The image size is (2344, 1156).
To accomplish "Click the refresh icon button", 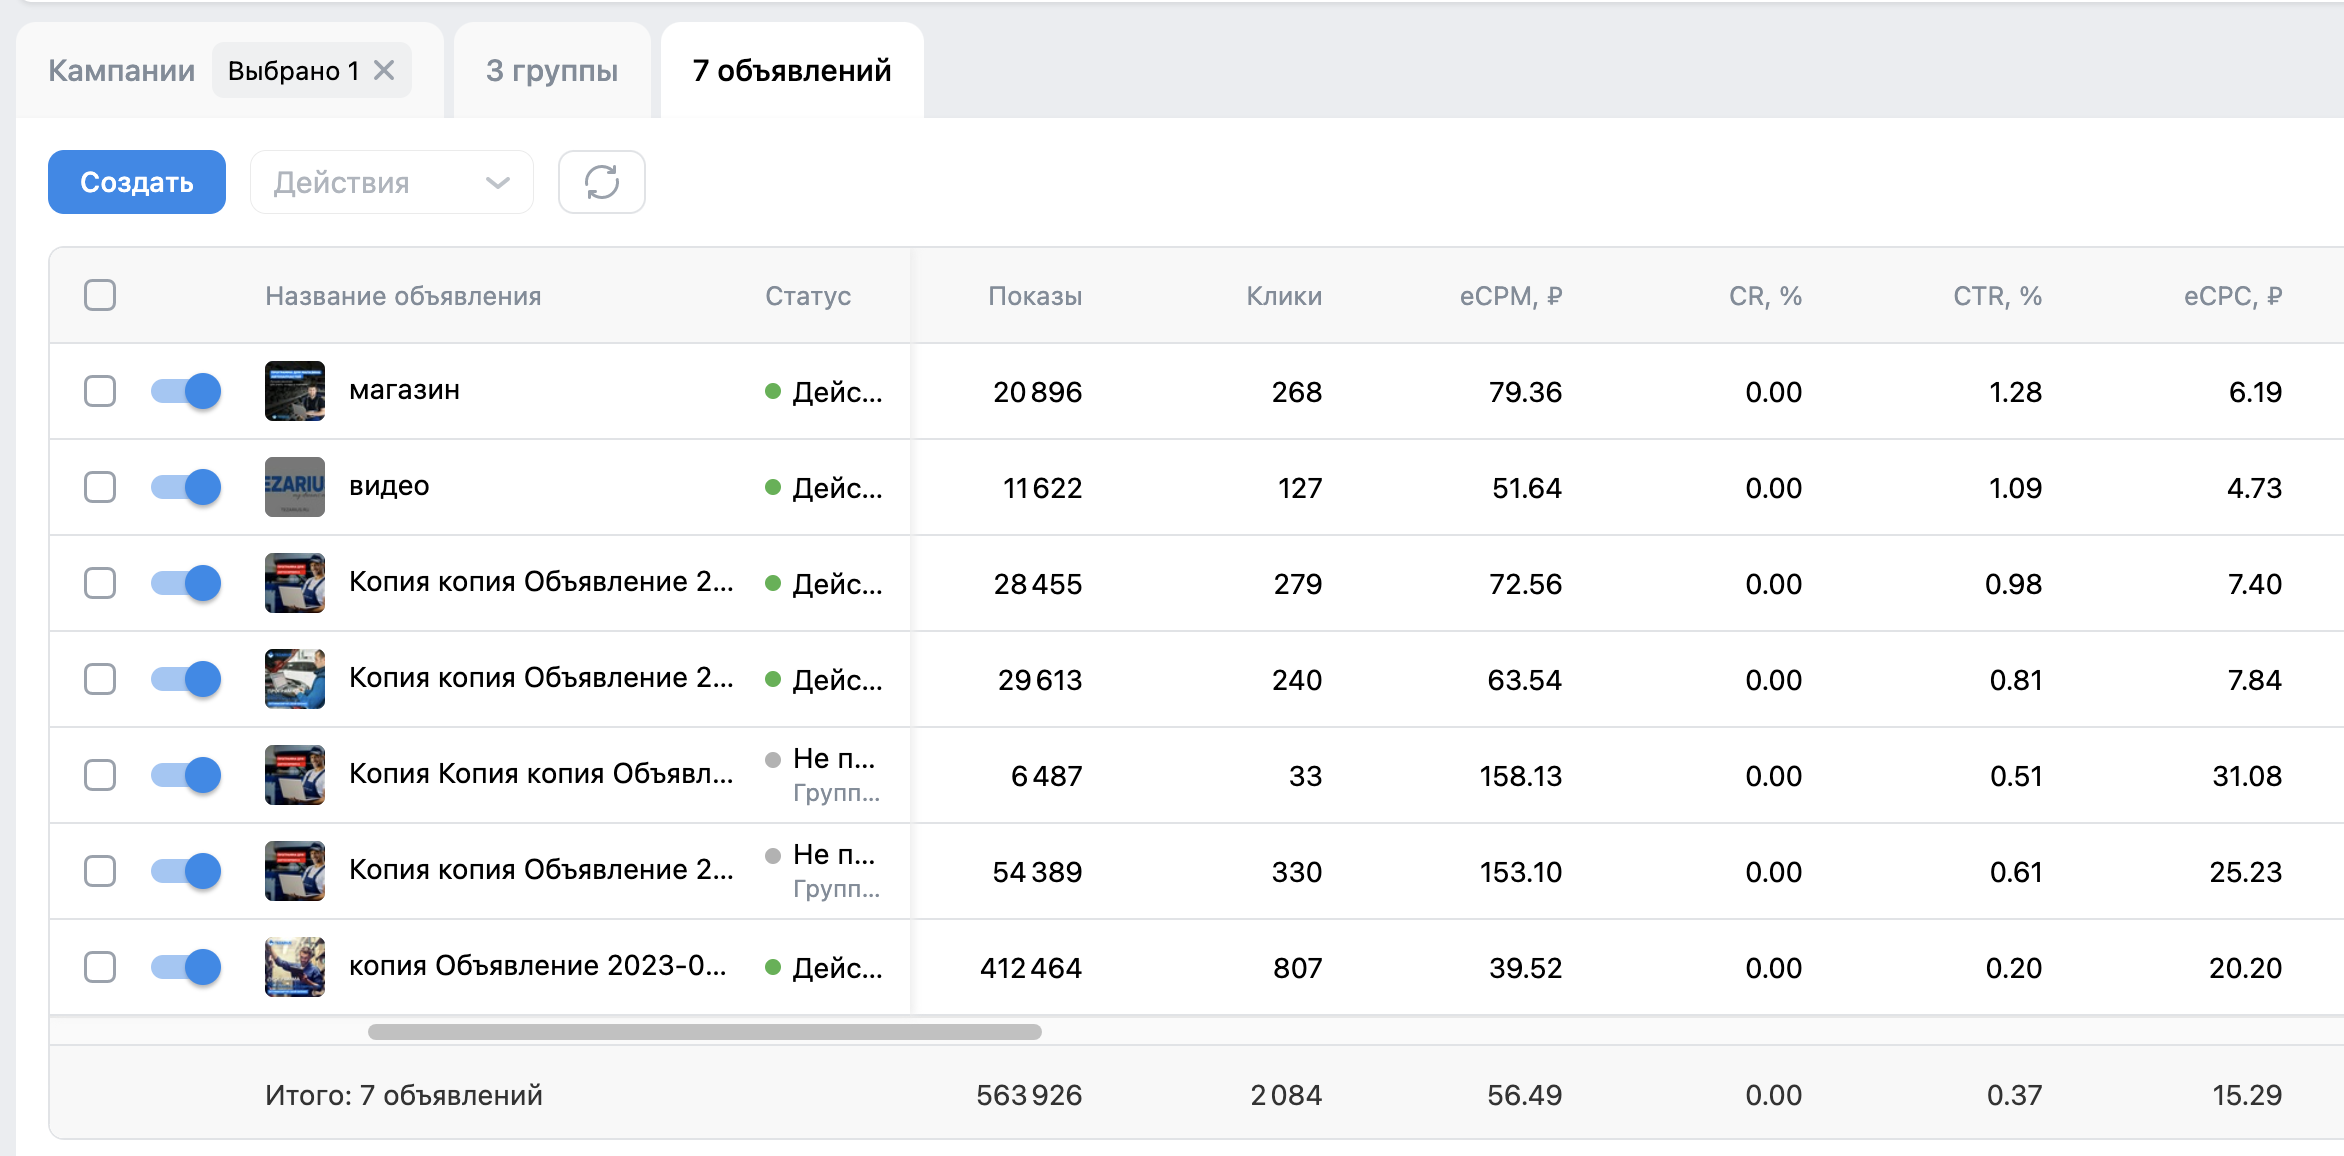I will tap(601, 182).
